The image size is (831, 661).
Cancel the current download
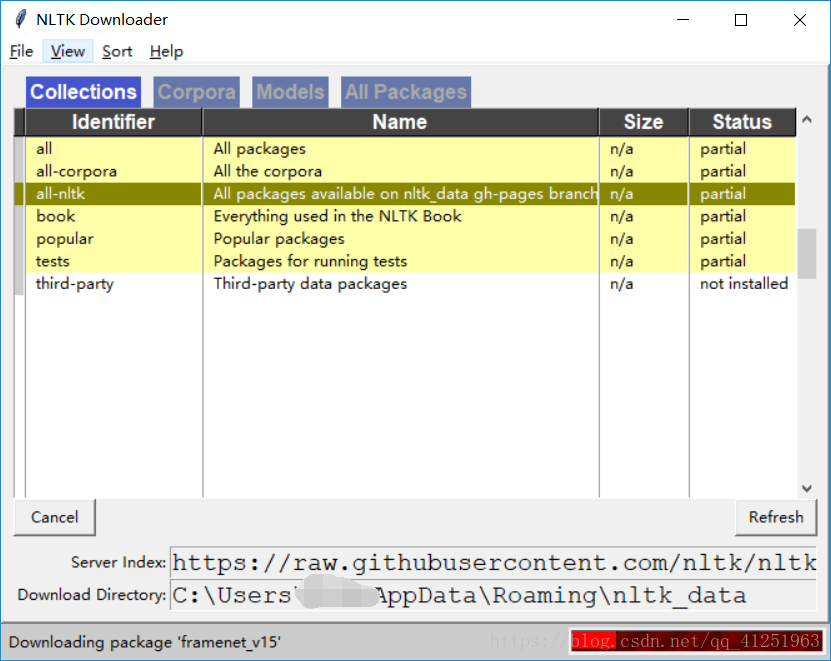pyautogui.click(x=55, y=517)
